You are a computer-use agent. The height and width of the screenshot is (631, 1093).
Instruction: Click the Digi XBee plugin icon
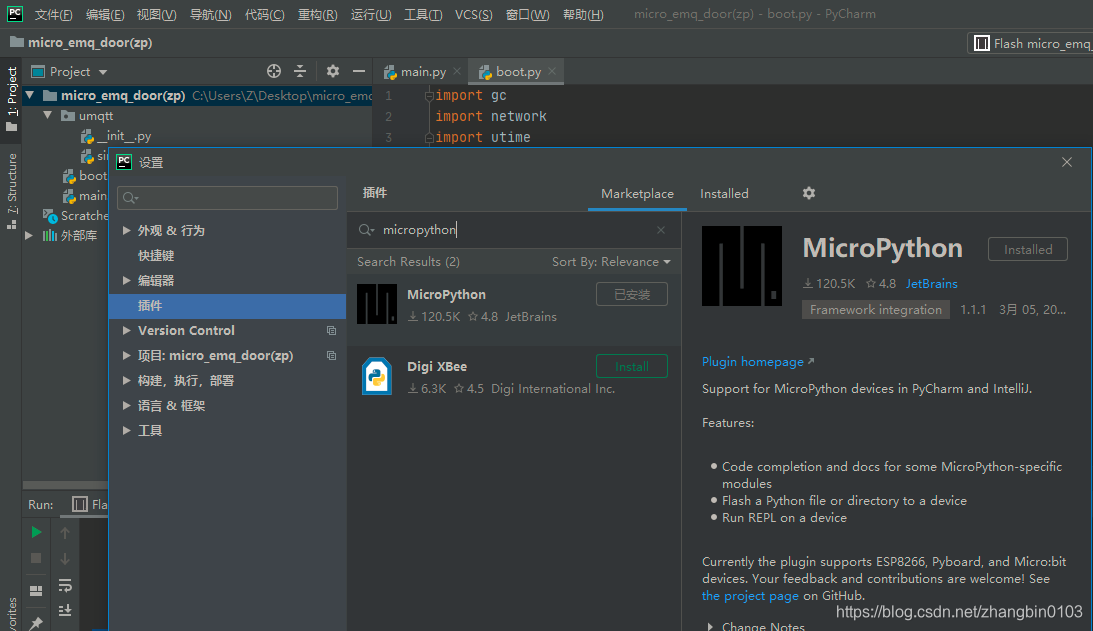tap(377, 376)
